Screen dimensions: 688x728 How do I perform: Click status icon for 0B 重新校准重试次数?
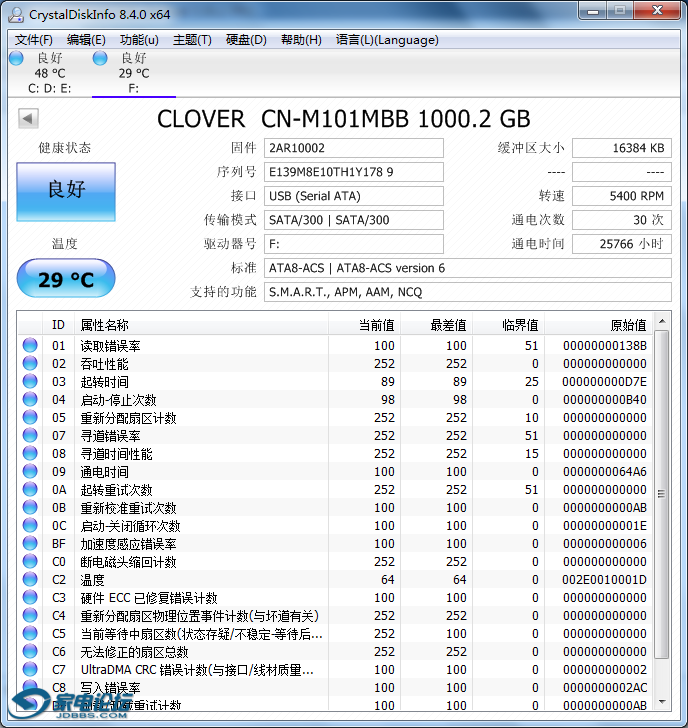[x=30, y=507]
